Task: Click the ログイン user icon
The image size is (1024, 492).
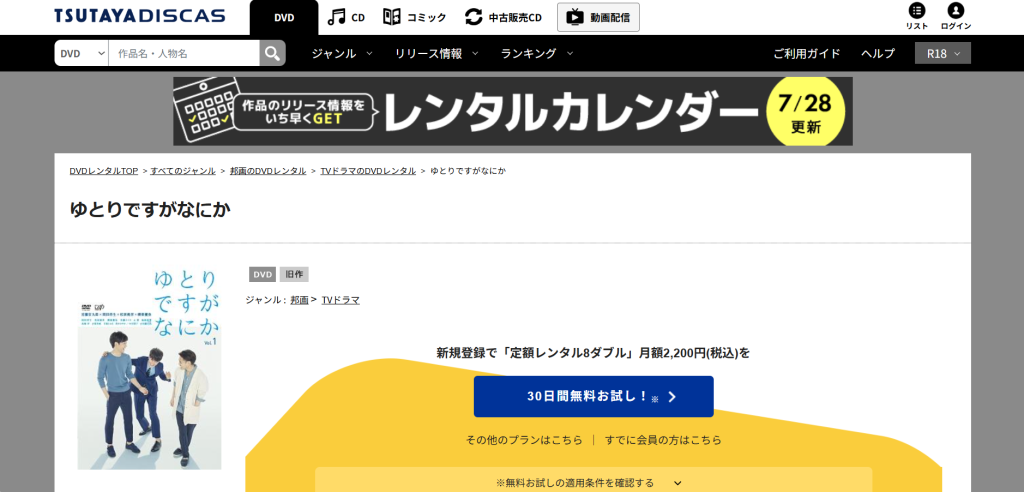Action: click(x=956, y=17)
